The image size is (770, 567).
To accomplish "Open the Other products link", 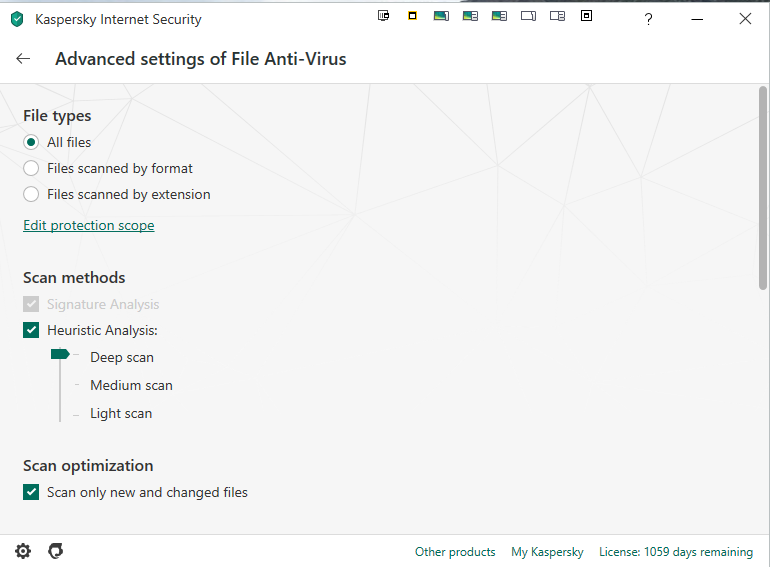I will click(x=455, y=552).
